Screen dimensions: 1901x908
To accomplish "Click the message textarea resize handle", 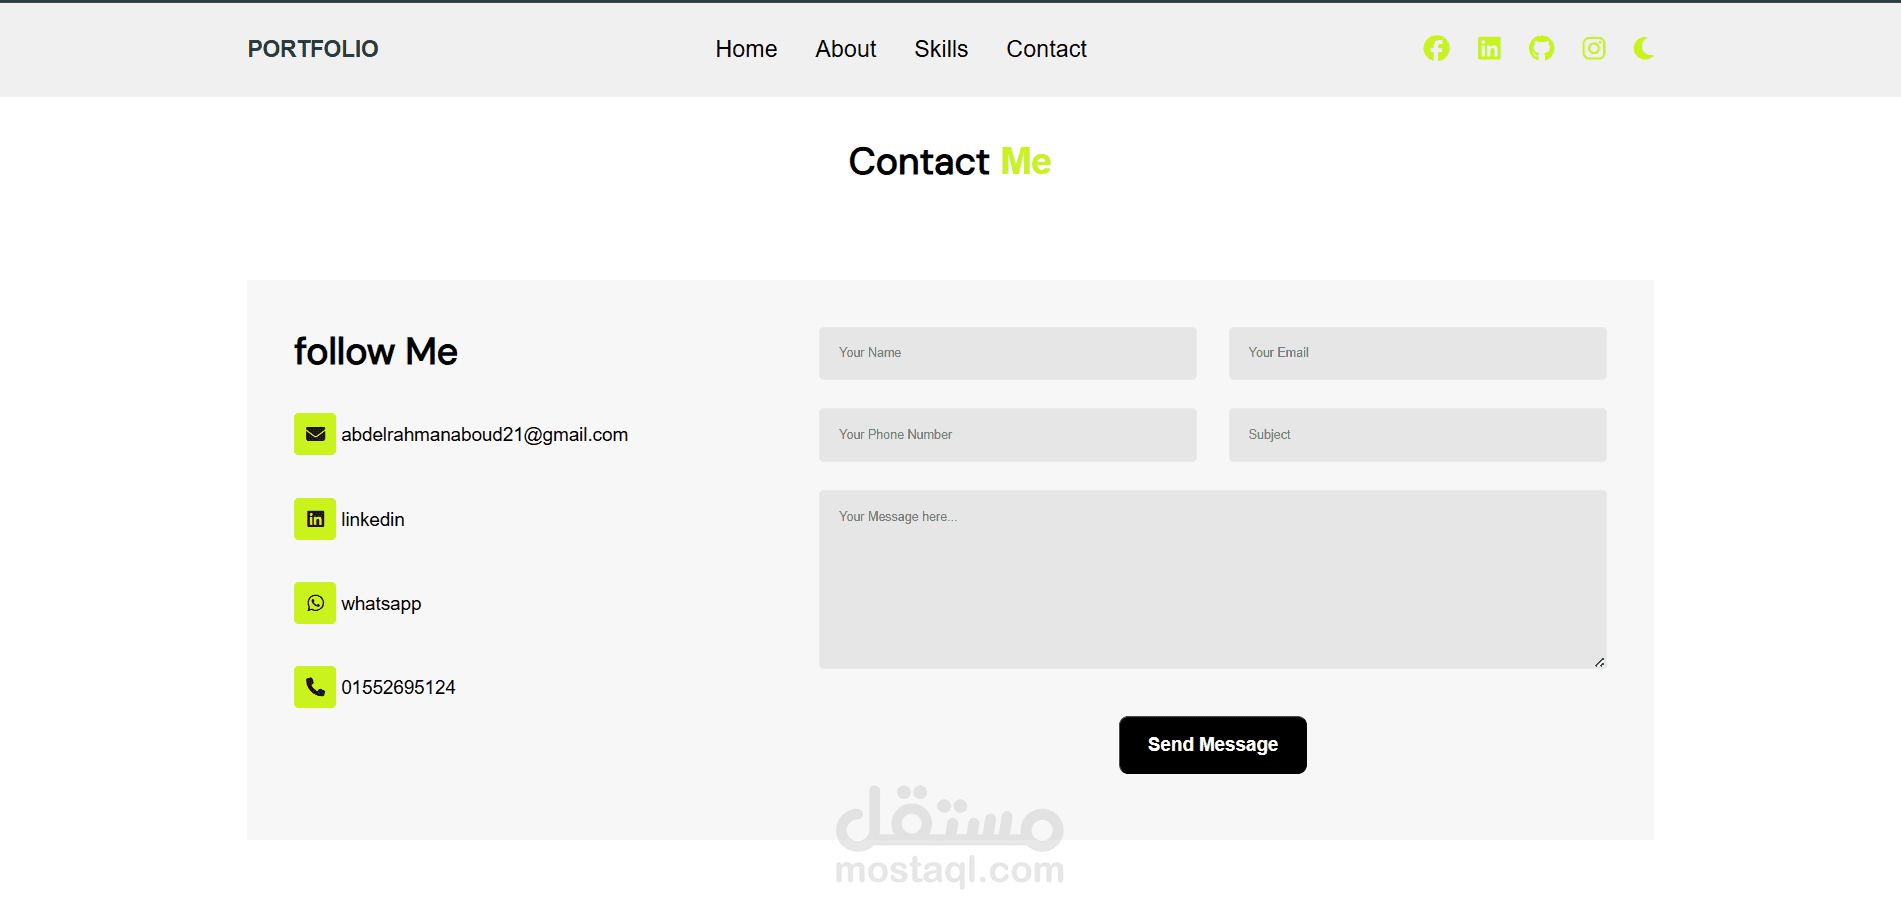I will [x=1600, y=662].
